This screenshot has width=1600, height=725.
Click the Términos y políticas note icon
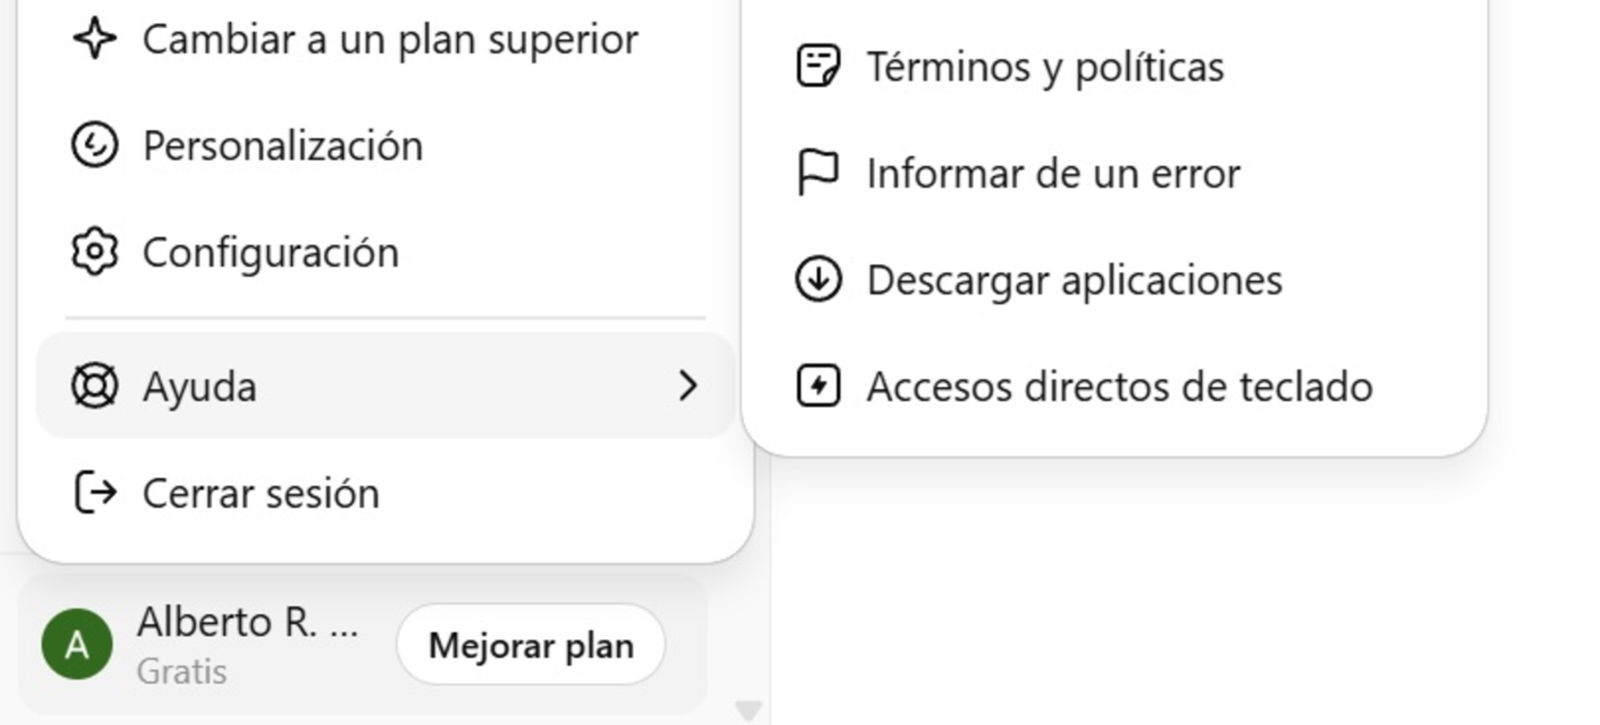point(818,66)
